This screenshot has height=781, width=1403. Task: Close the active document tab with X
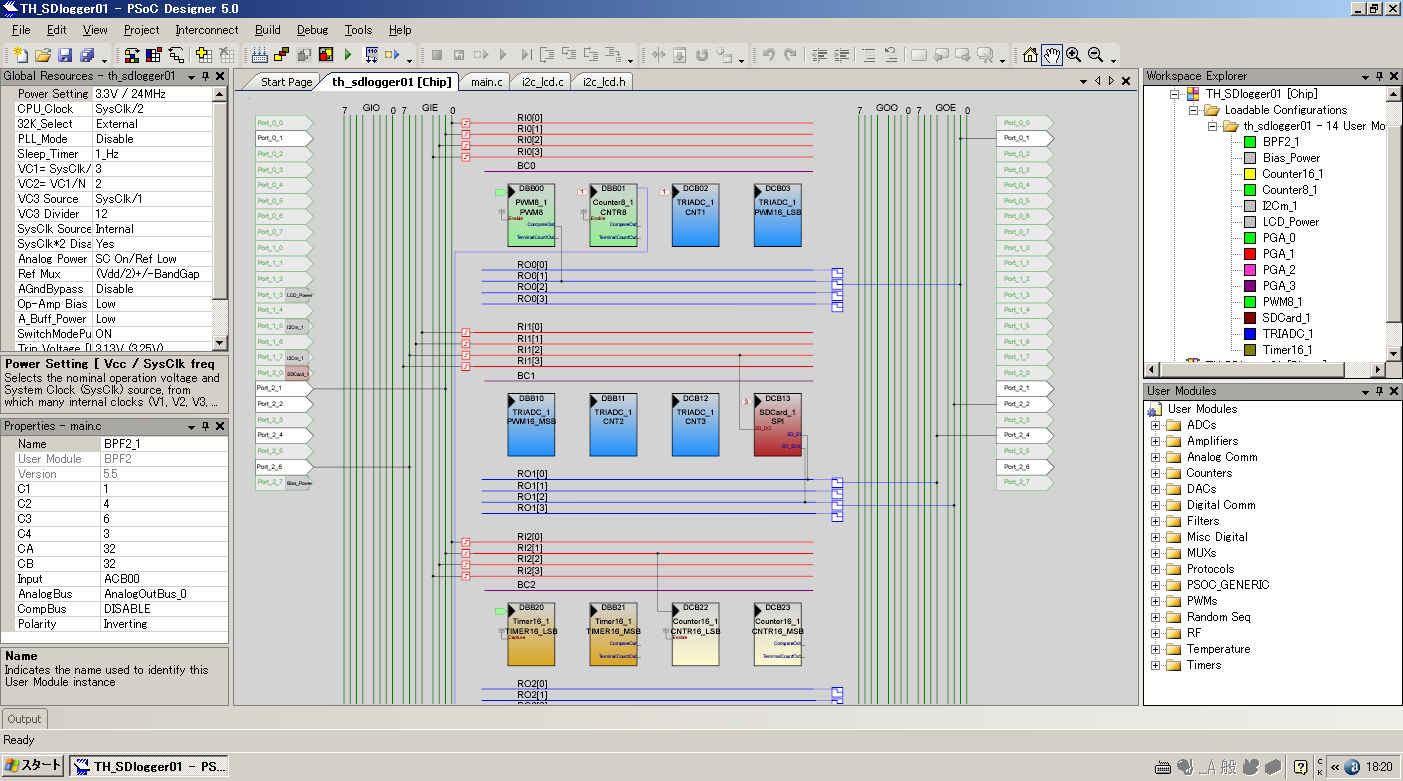click(1125, 81)
